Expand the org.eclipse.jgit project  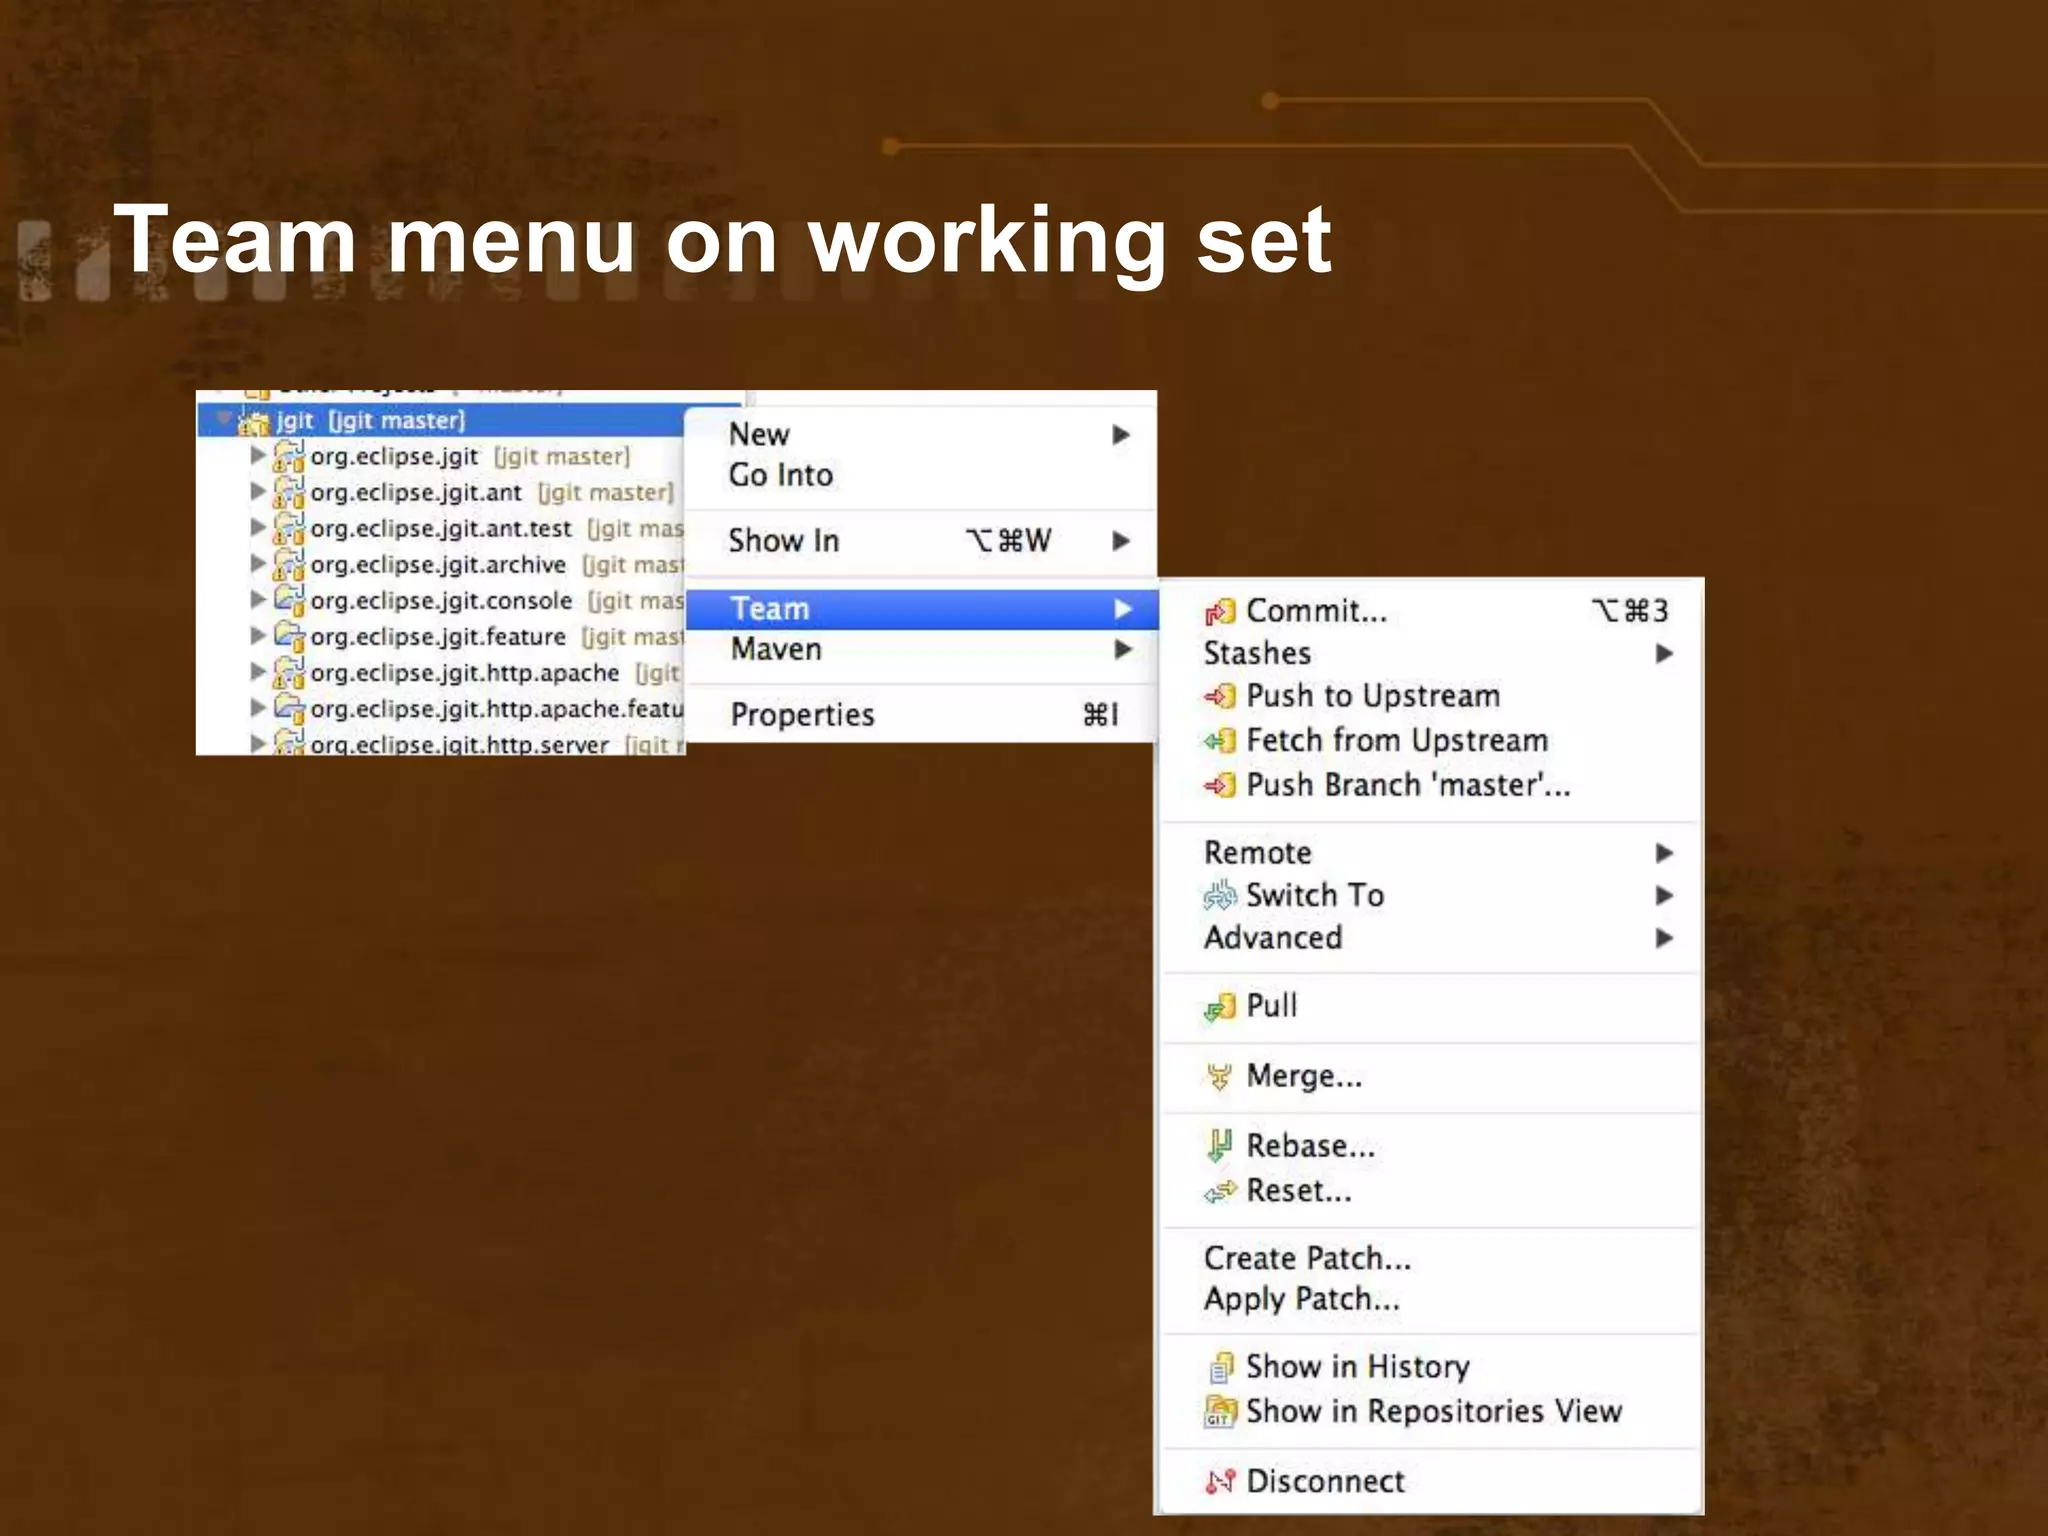(258, 456)
